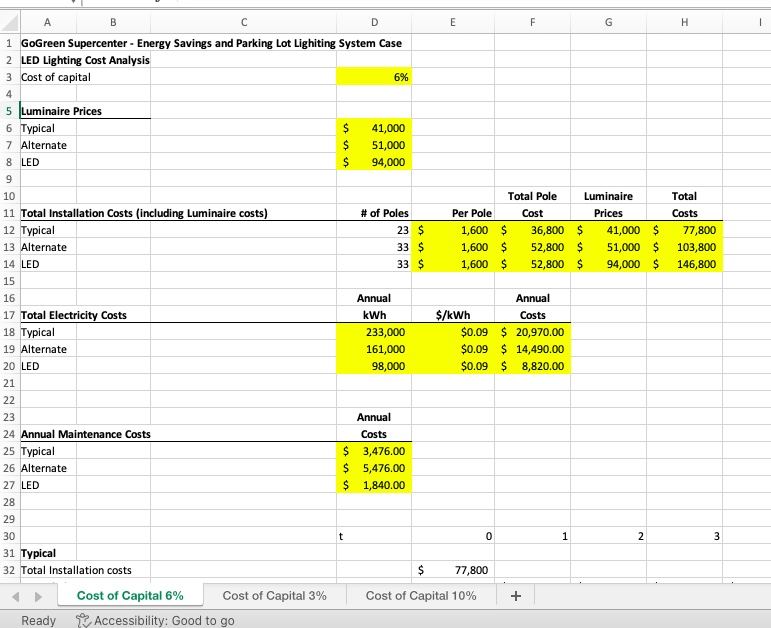
Task: Select row 3 header
Action: [9, 77]
